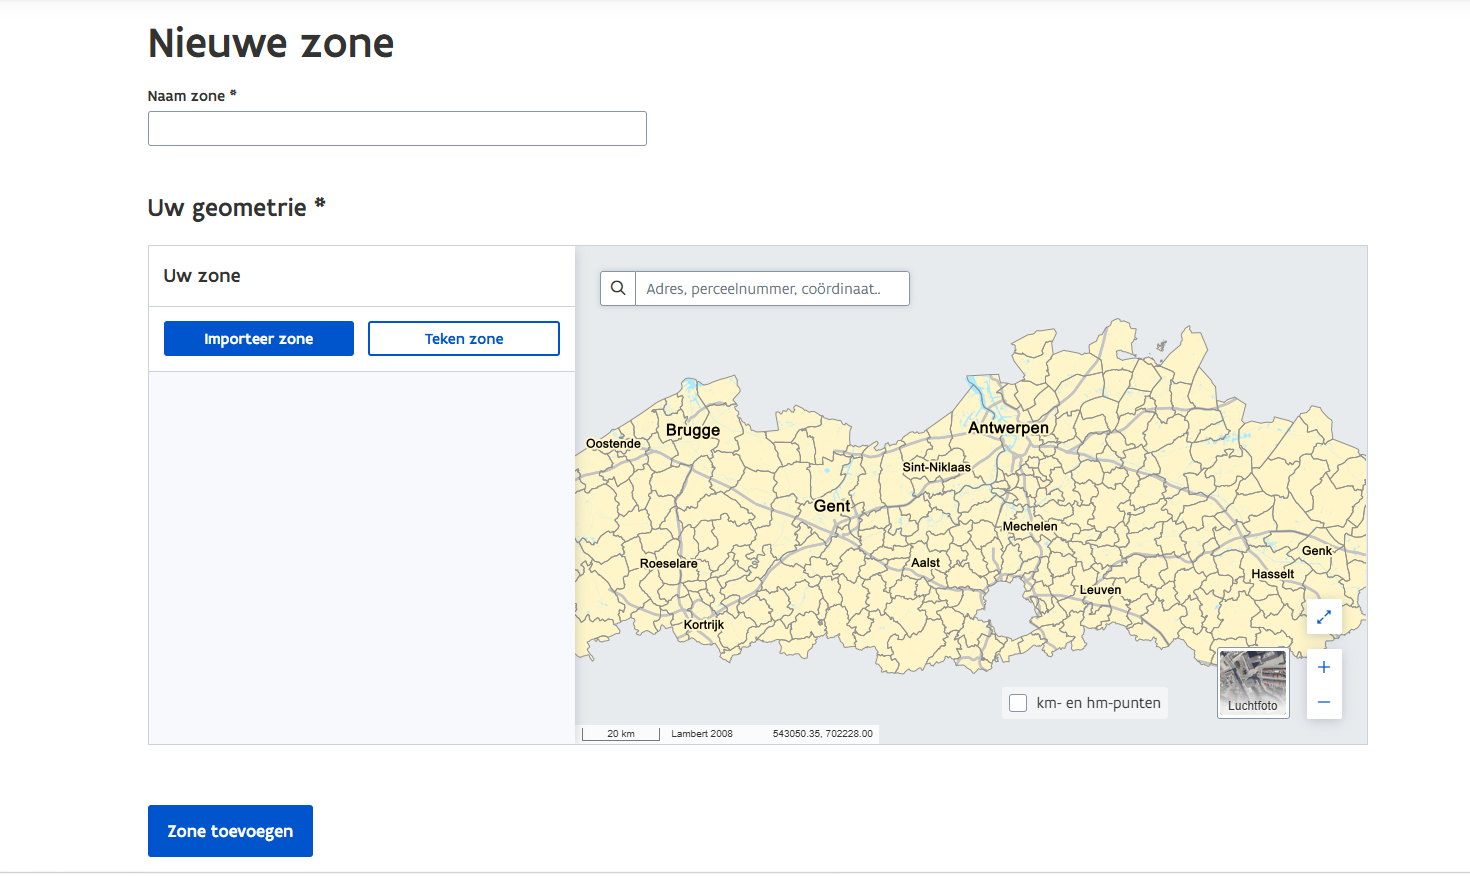Click the map search magnifier icon

[x=618, y=288]
